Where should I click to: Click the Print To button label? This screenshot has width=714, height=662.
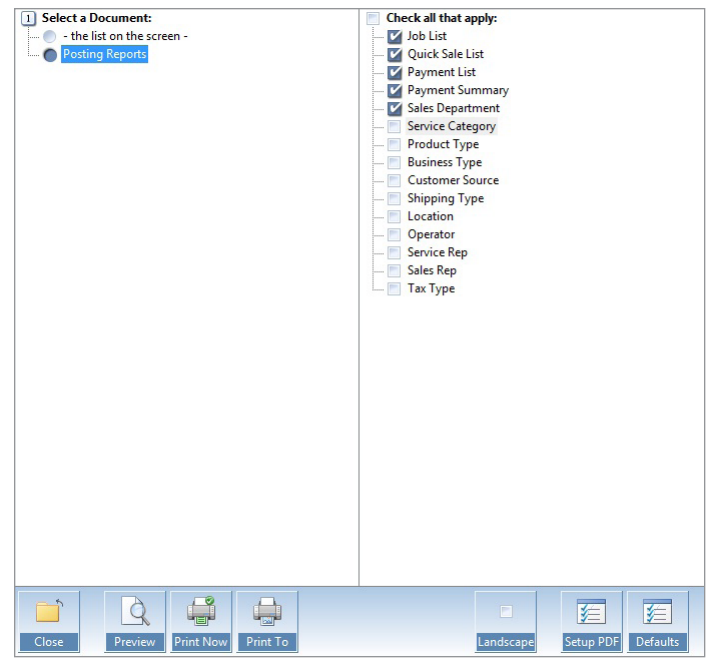[267, 642]
